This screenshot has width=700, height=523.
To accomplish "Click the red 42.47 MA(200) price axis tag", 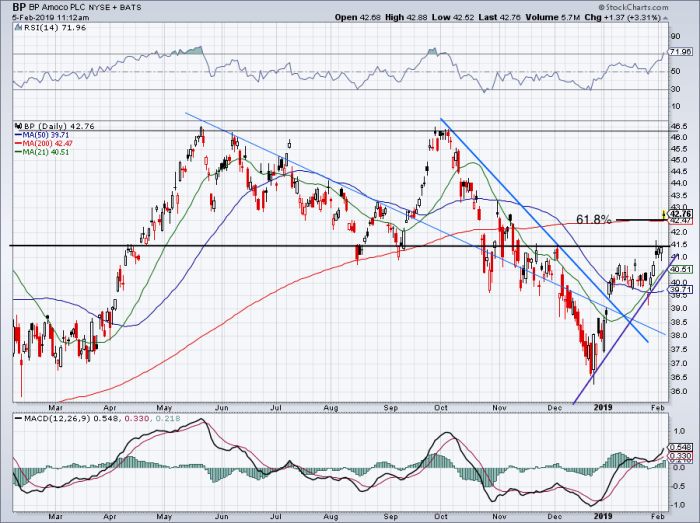I will (x=681, y=220).
